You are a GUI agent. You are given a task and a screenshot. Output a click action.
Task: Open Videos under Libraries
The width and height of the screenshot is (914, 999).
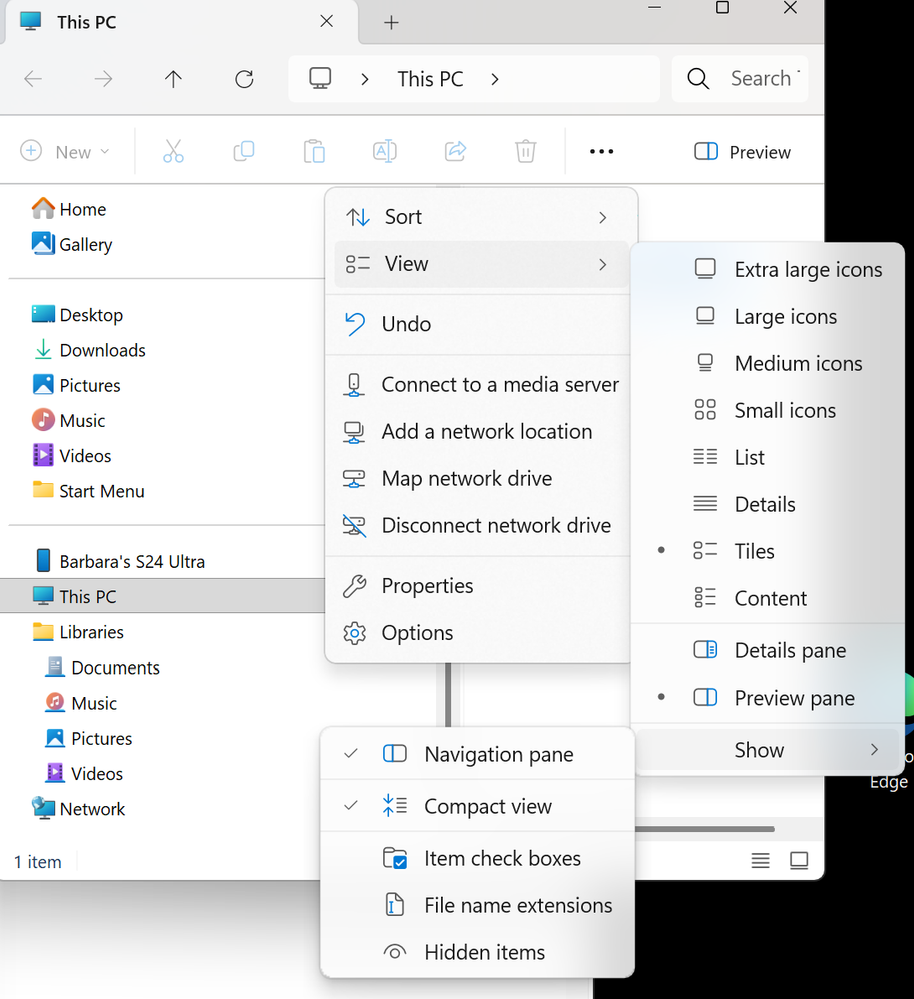[83, 773]
